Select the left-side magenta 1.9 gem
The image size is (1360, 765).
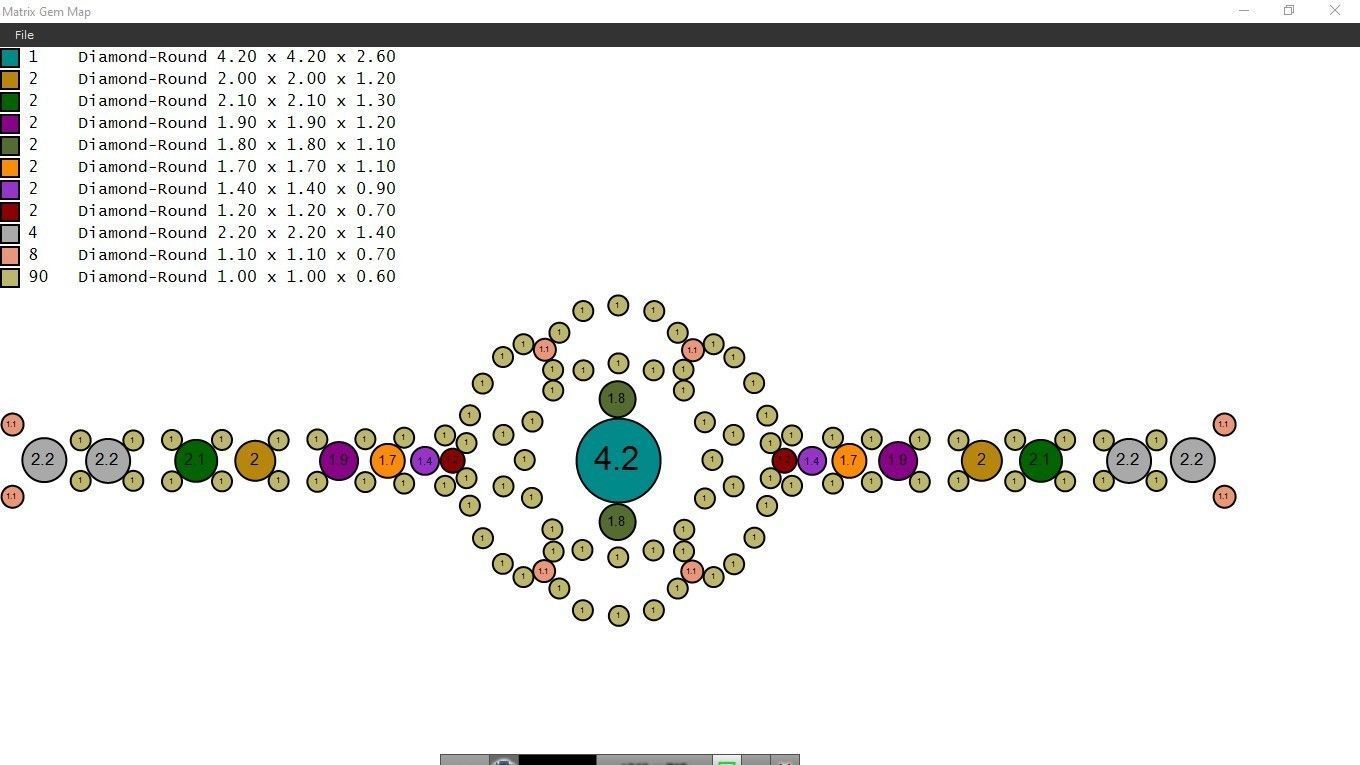[339, 460]
